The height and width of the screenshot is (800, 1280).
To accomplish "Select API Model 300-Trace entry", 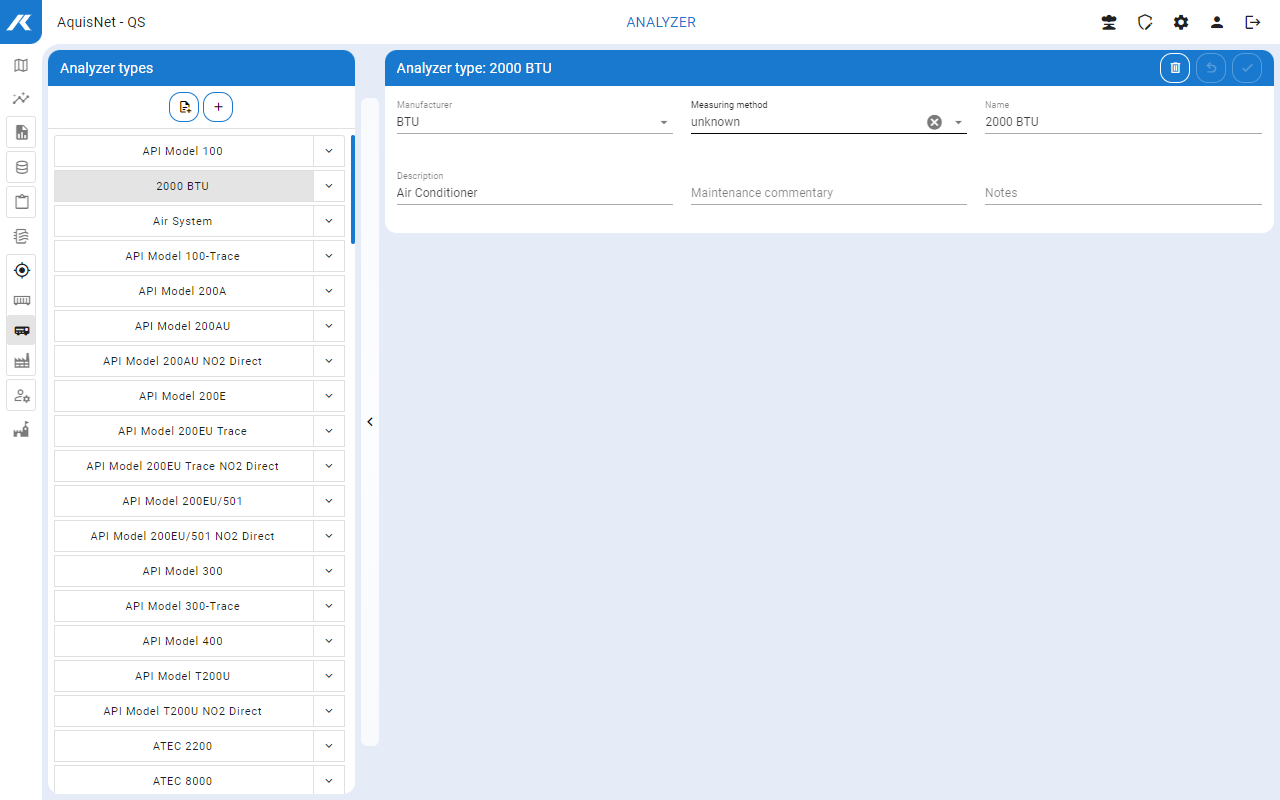I will (183, 606).
